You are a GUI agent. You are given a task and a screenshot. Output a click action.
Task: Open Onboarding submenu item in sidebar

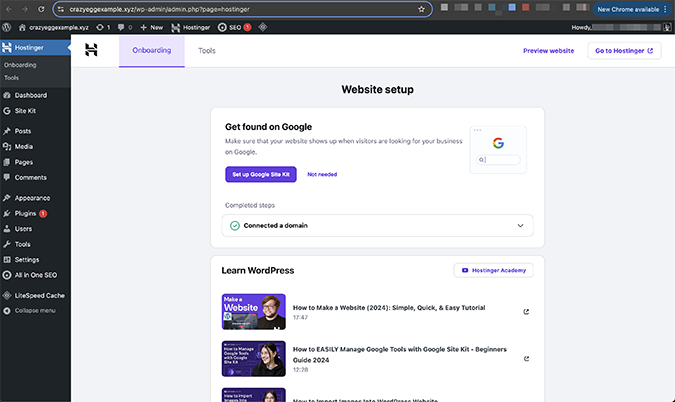click(20, 65)
